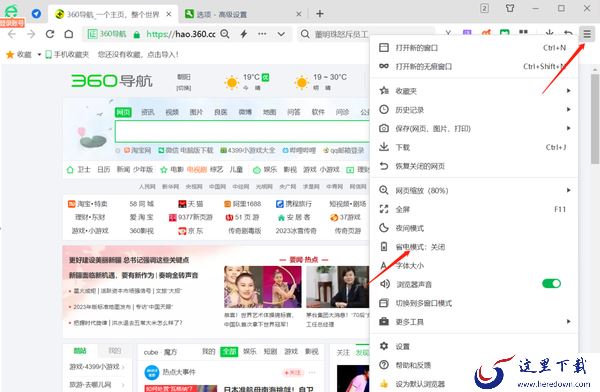This screenshot has width=600, height=392.
Task: Click the address bar URL field
Action: (181, 34)
